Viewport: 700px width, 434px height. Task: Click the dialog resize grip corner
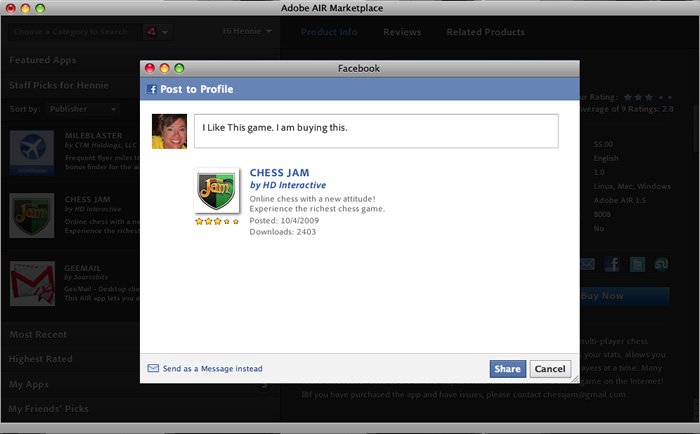pos(575,379)
